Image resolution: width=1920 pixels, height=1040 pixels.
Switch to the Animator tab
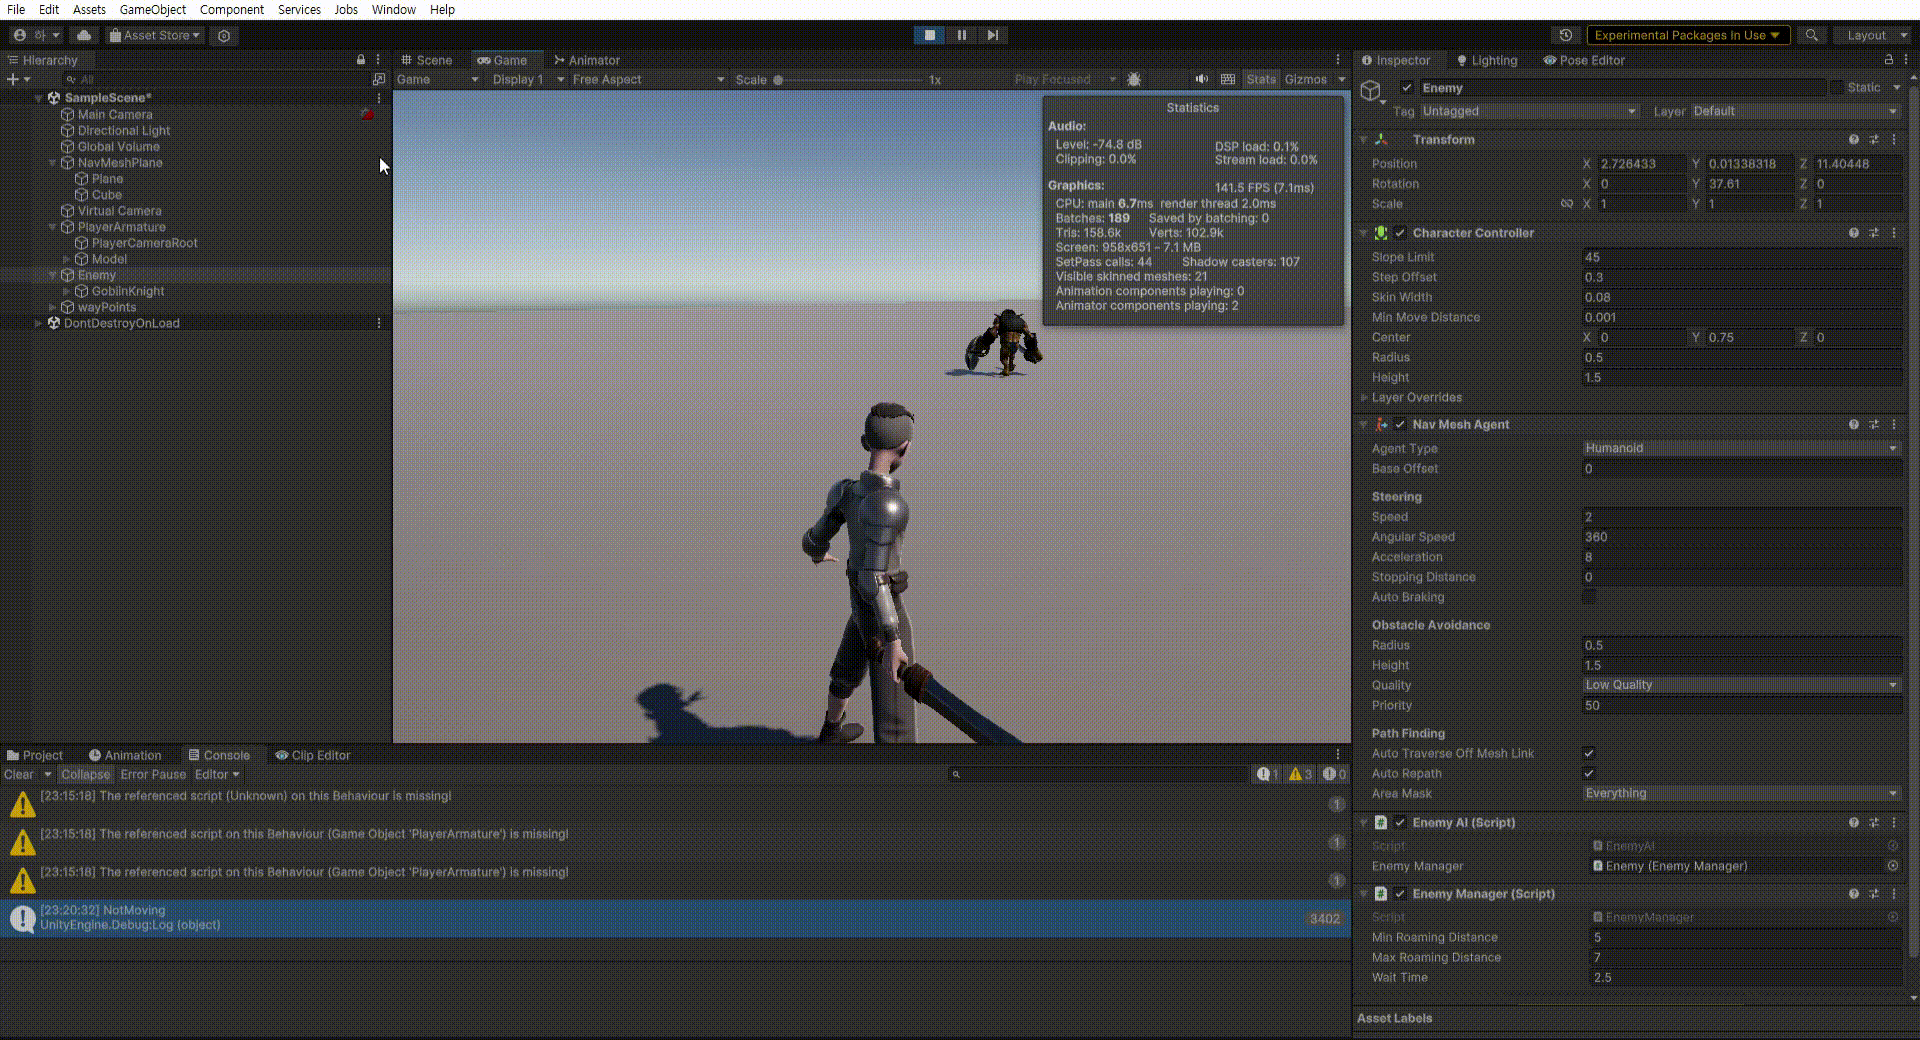(587, 60)
